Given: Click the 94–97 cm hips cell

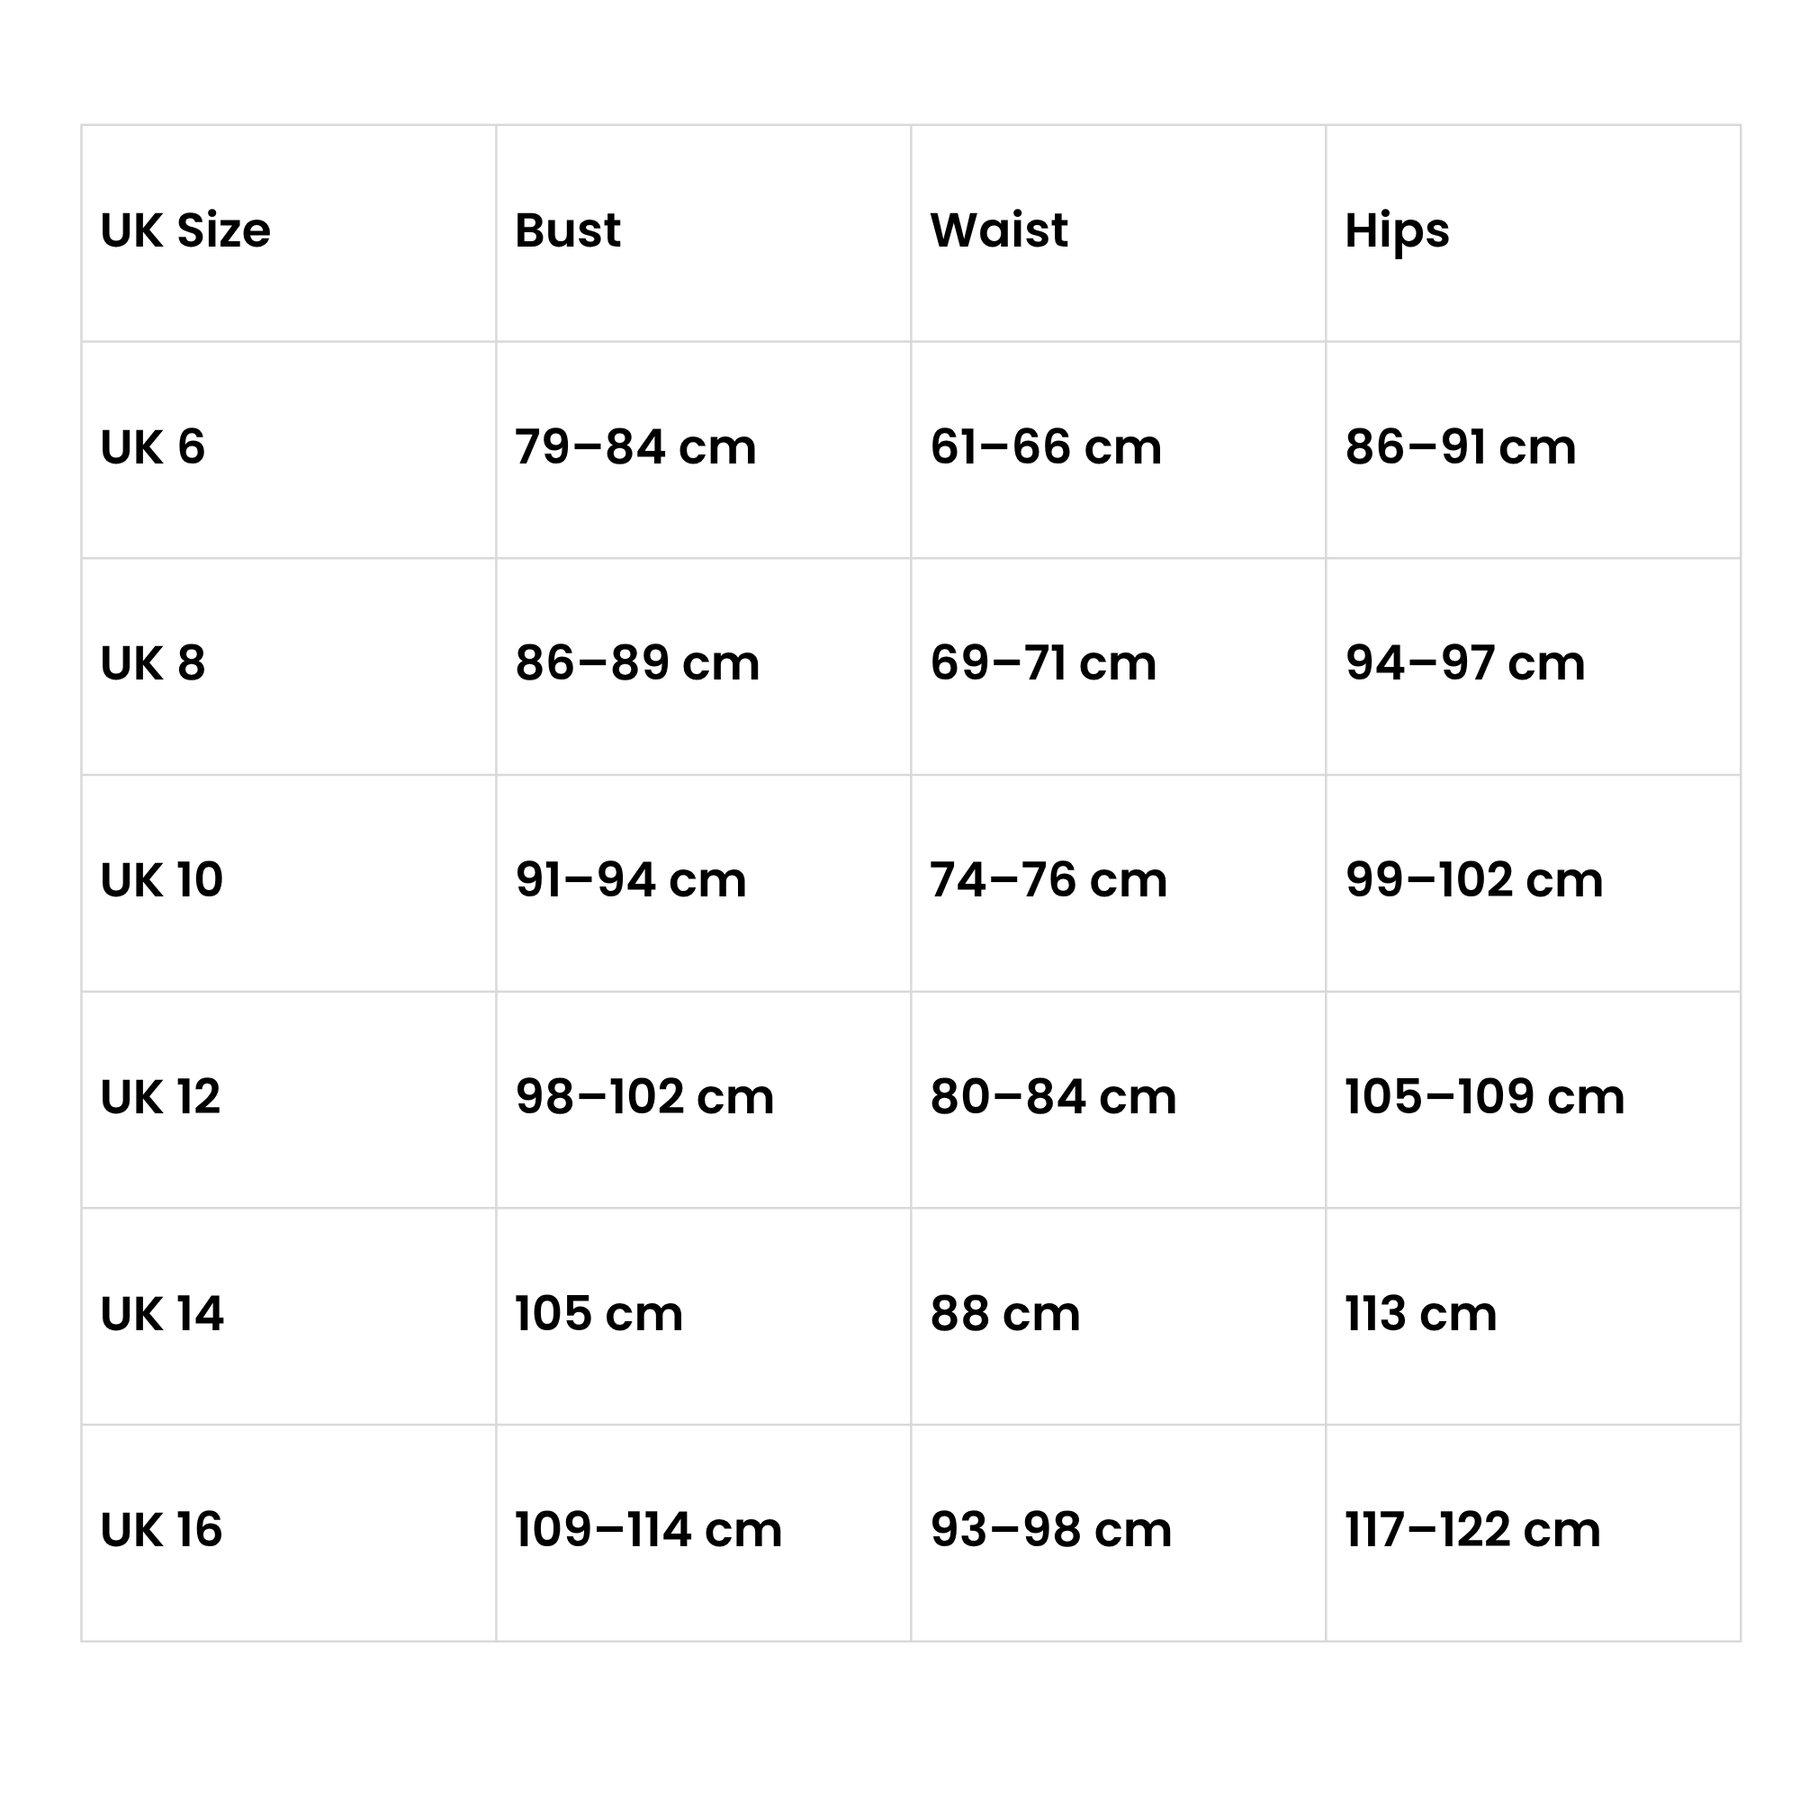Looking at the screenshot, I should coord(1464,664).
